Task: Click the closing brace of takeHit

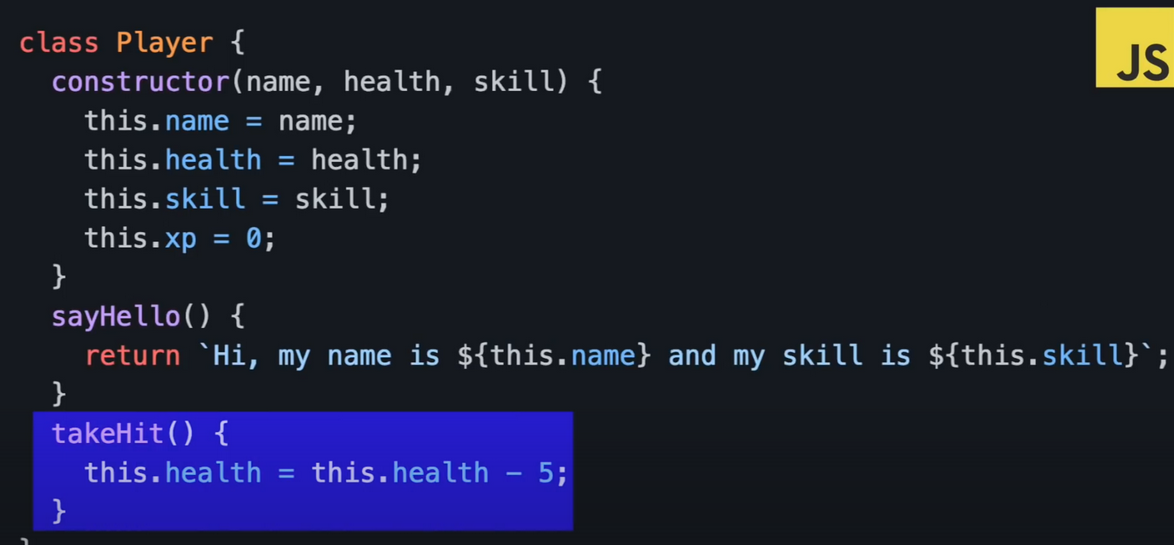Action: (x=59, y=511)
